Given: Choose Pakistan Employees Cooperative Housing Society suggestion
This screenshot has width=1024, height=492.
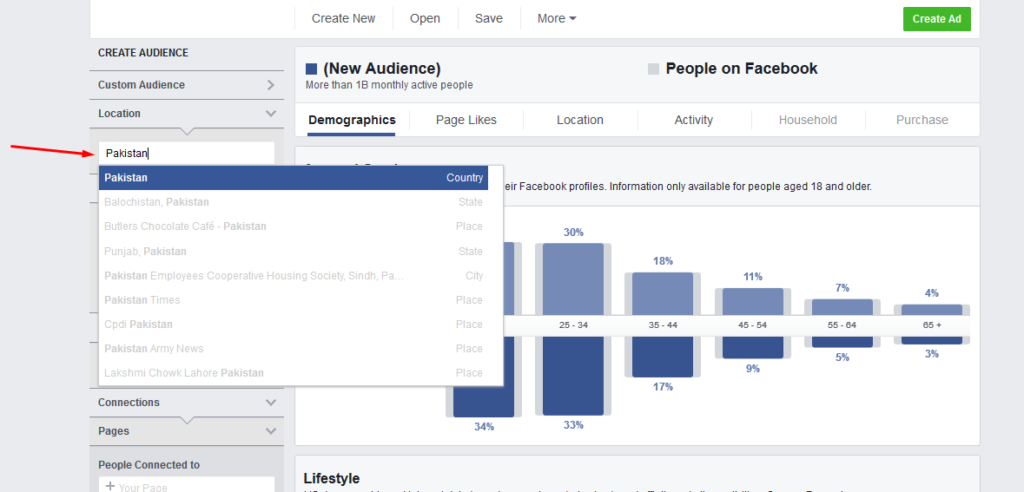Looking at the screenshot, I should tap(293, 276).
